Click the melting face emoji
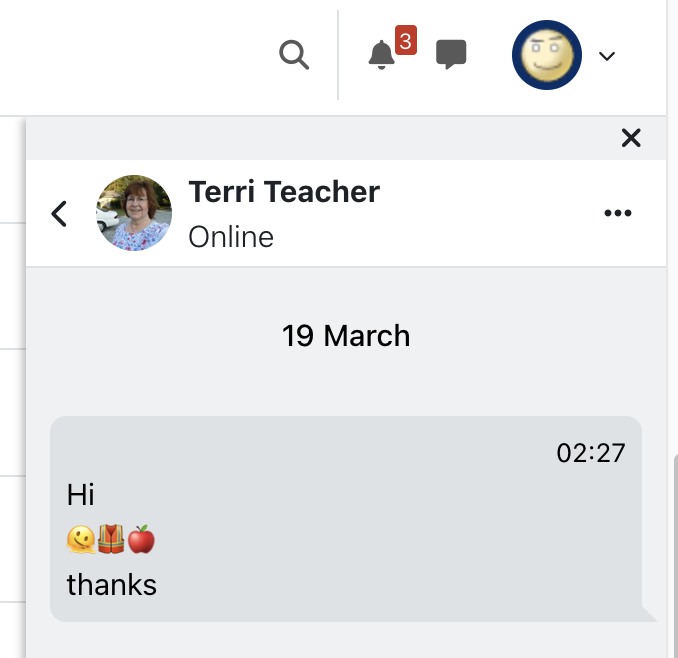This screenshot has width=678, height=658. coord(81,540)
